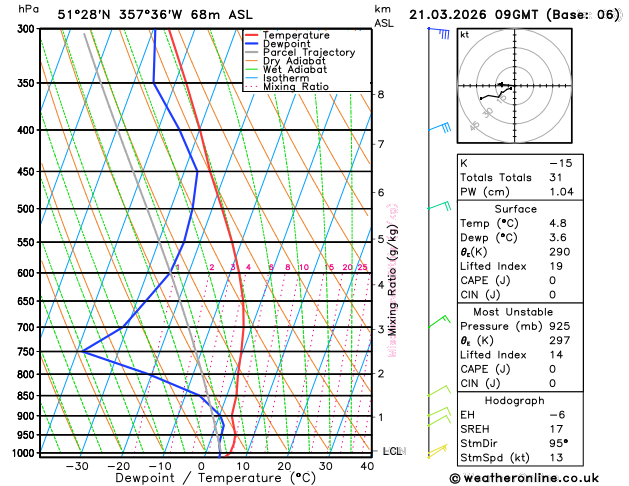629x486 pixels.
Task: Click the 0 temperature axis label
Action: 201,466
